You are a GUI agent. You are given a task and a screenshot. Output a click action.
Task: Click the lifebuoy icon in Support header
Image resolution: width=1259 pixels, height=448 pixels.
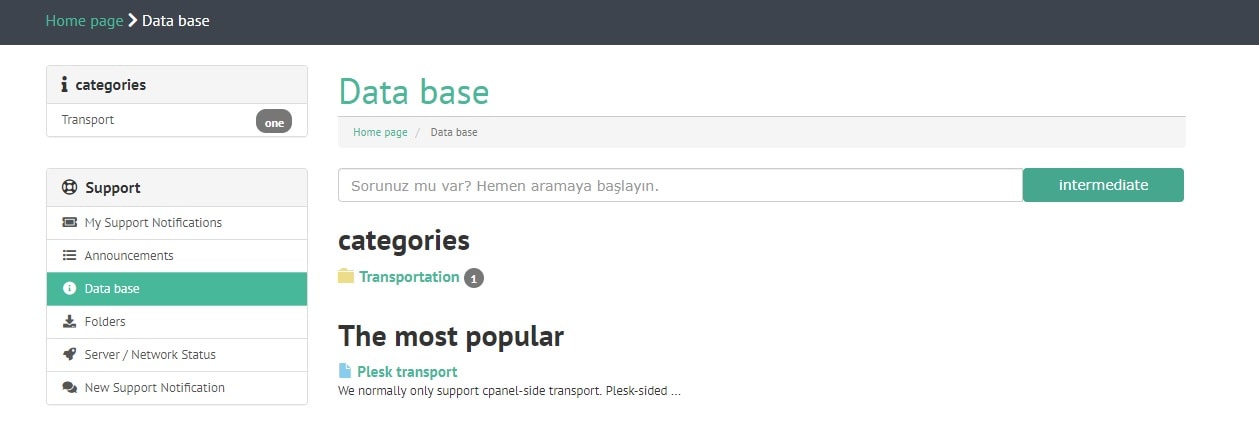(69, 187)
